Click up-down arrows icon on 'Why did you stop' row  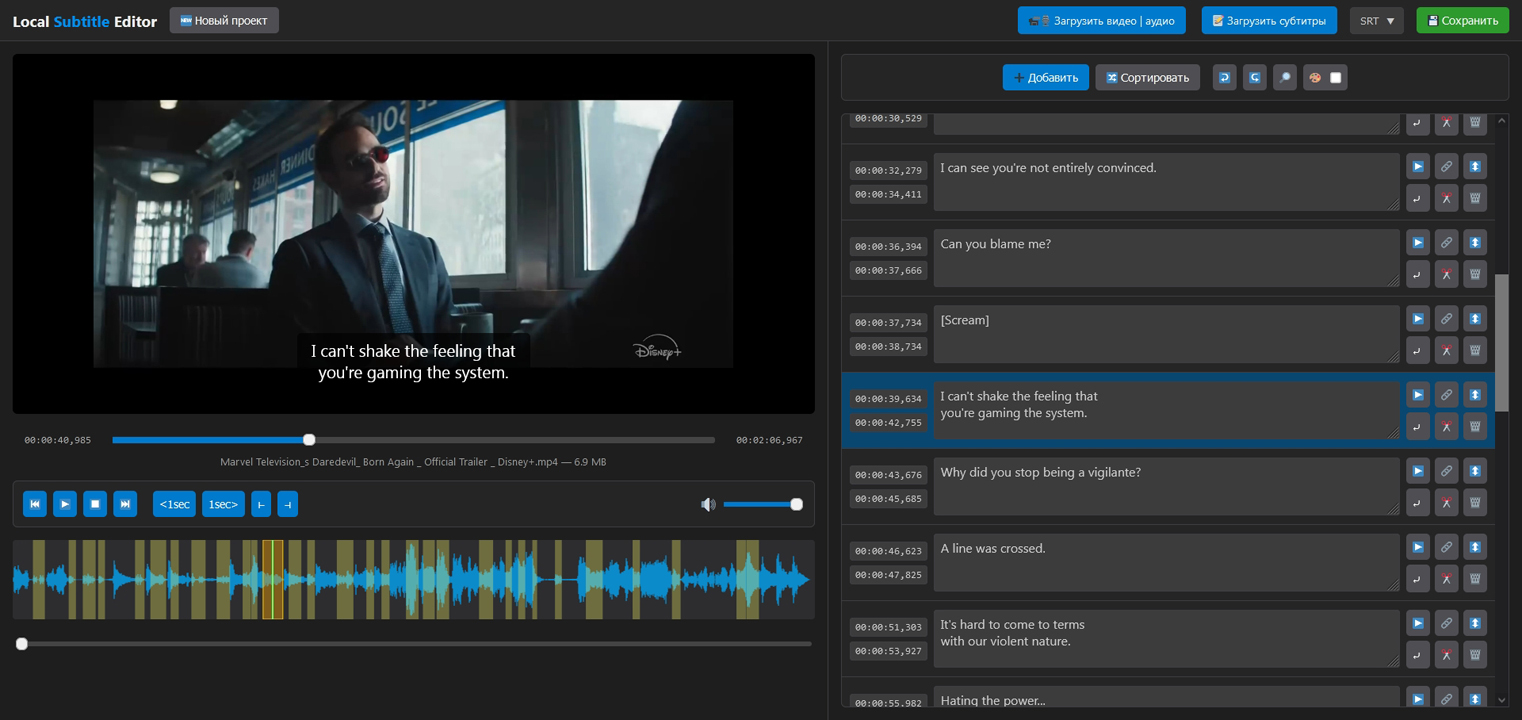[x=1475, y=471]
